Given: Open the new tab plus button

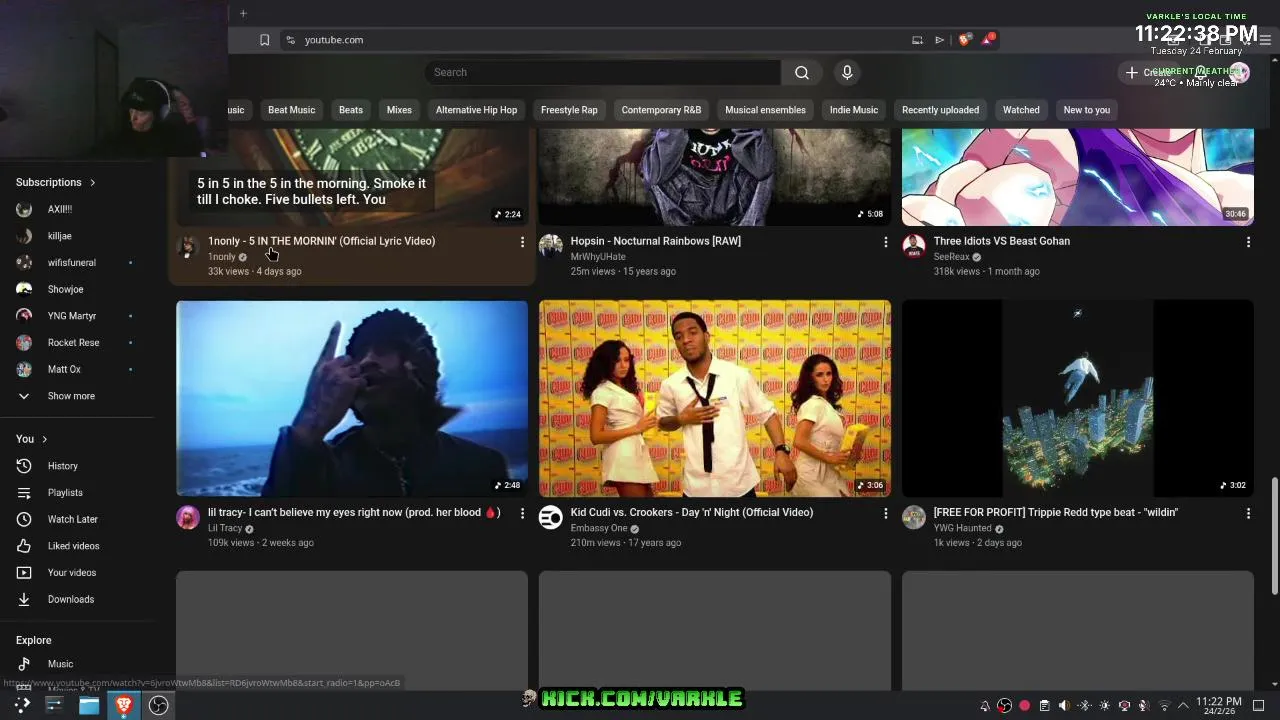Looking at the screenshot, I should pyautogui.click(x=243, y=13).
